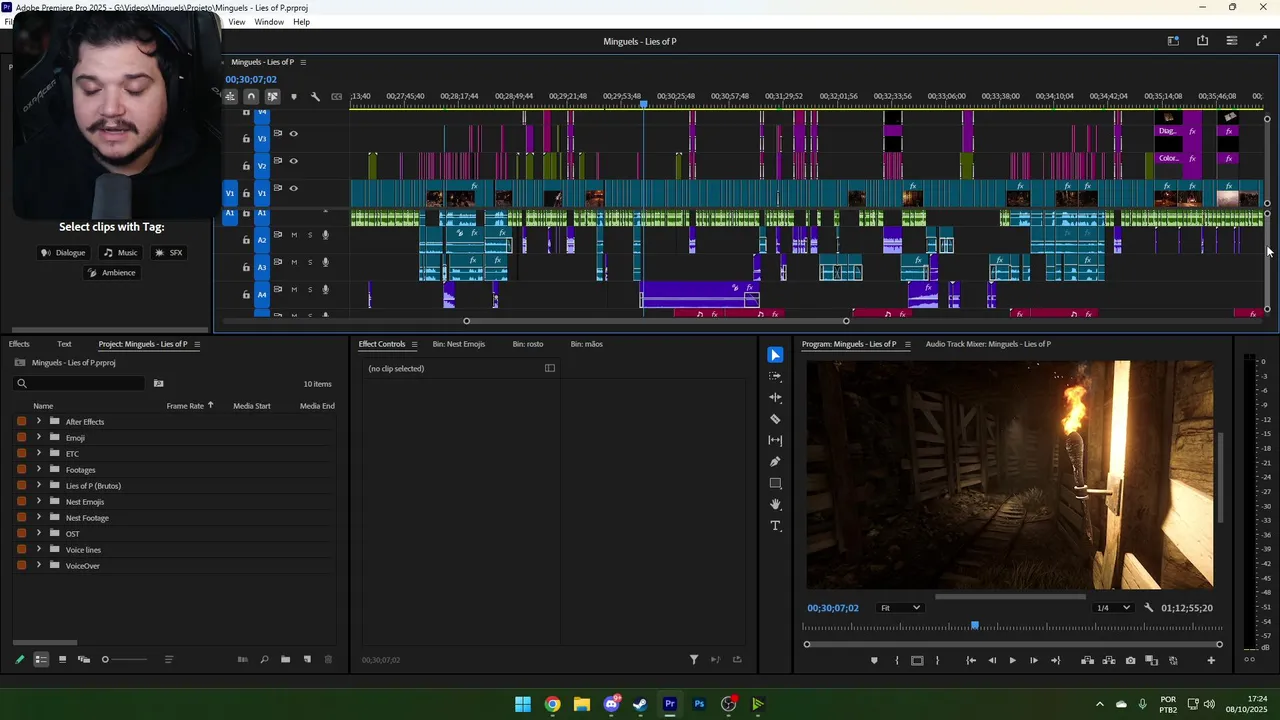Toggle Linked Selection in the timeline

(272, 97)
